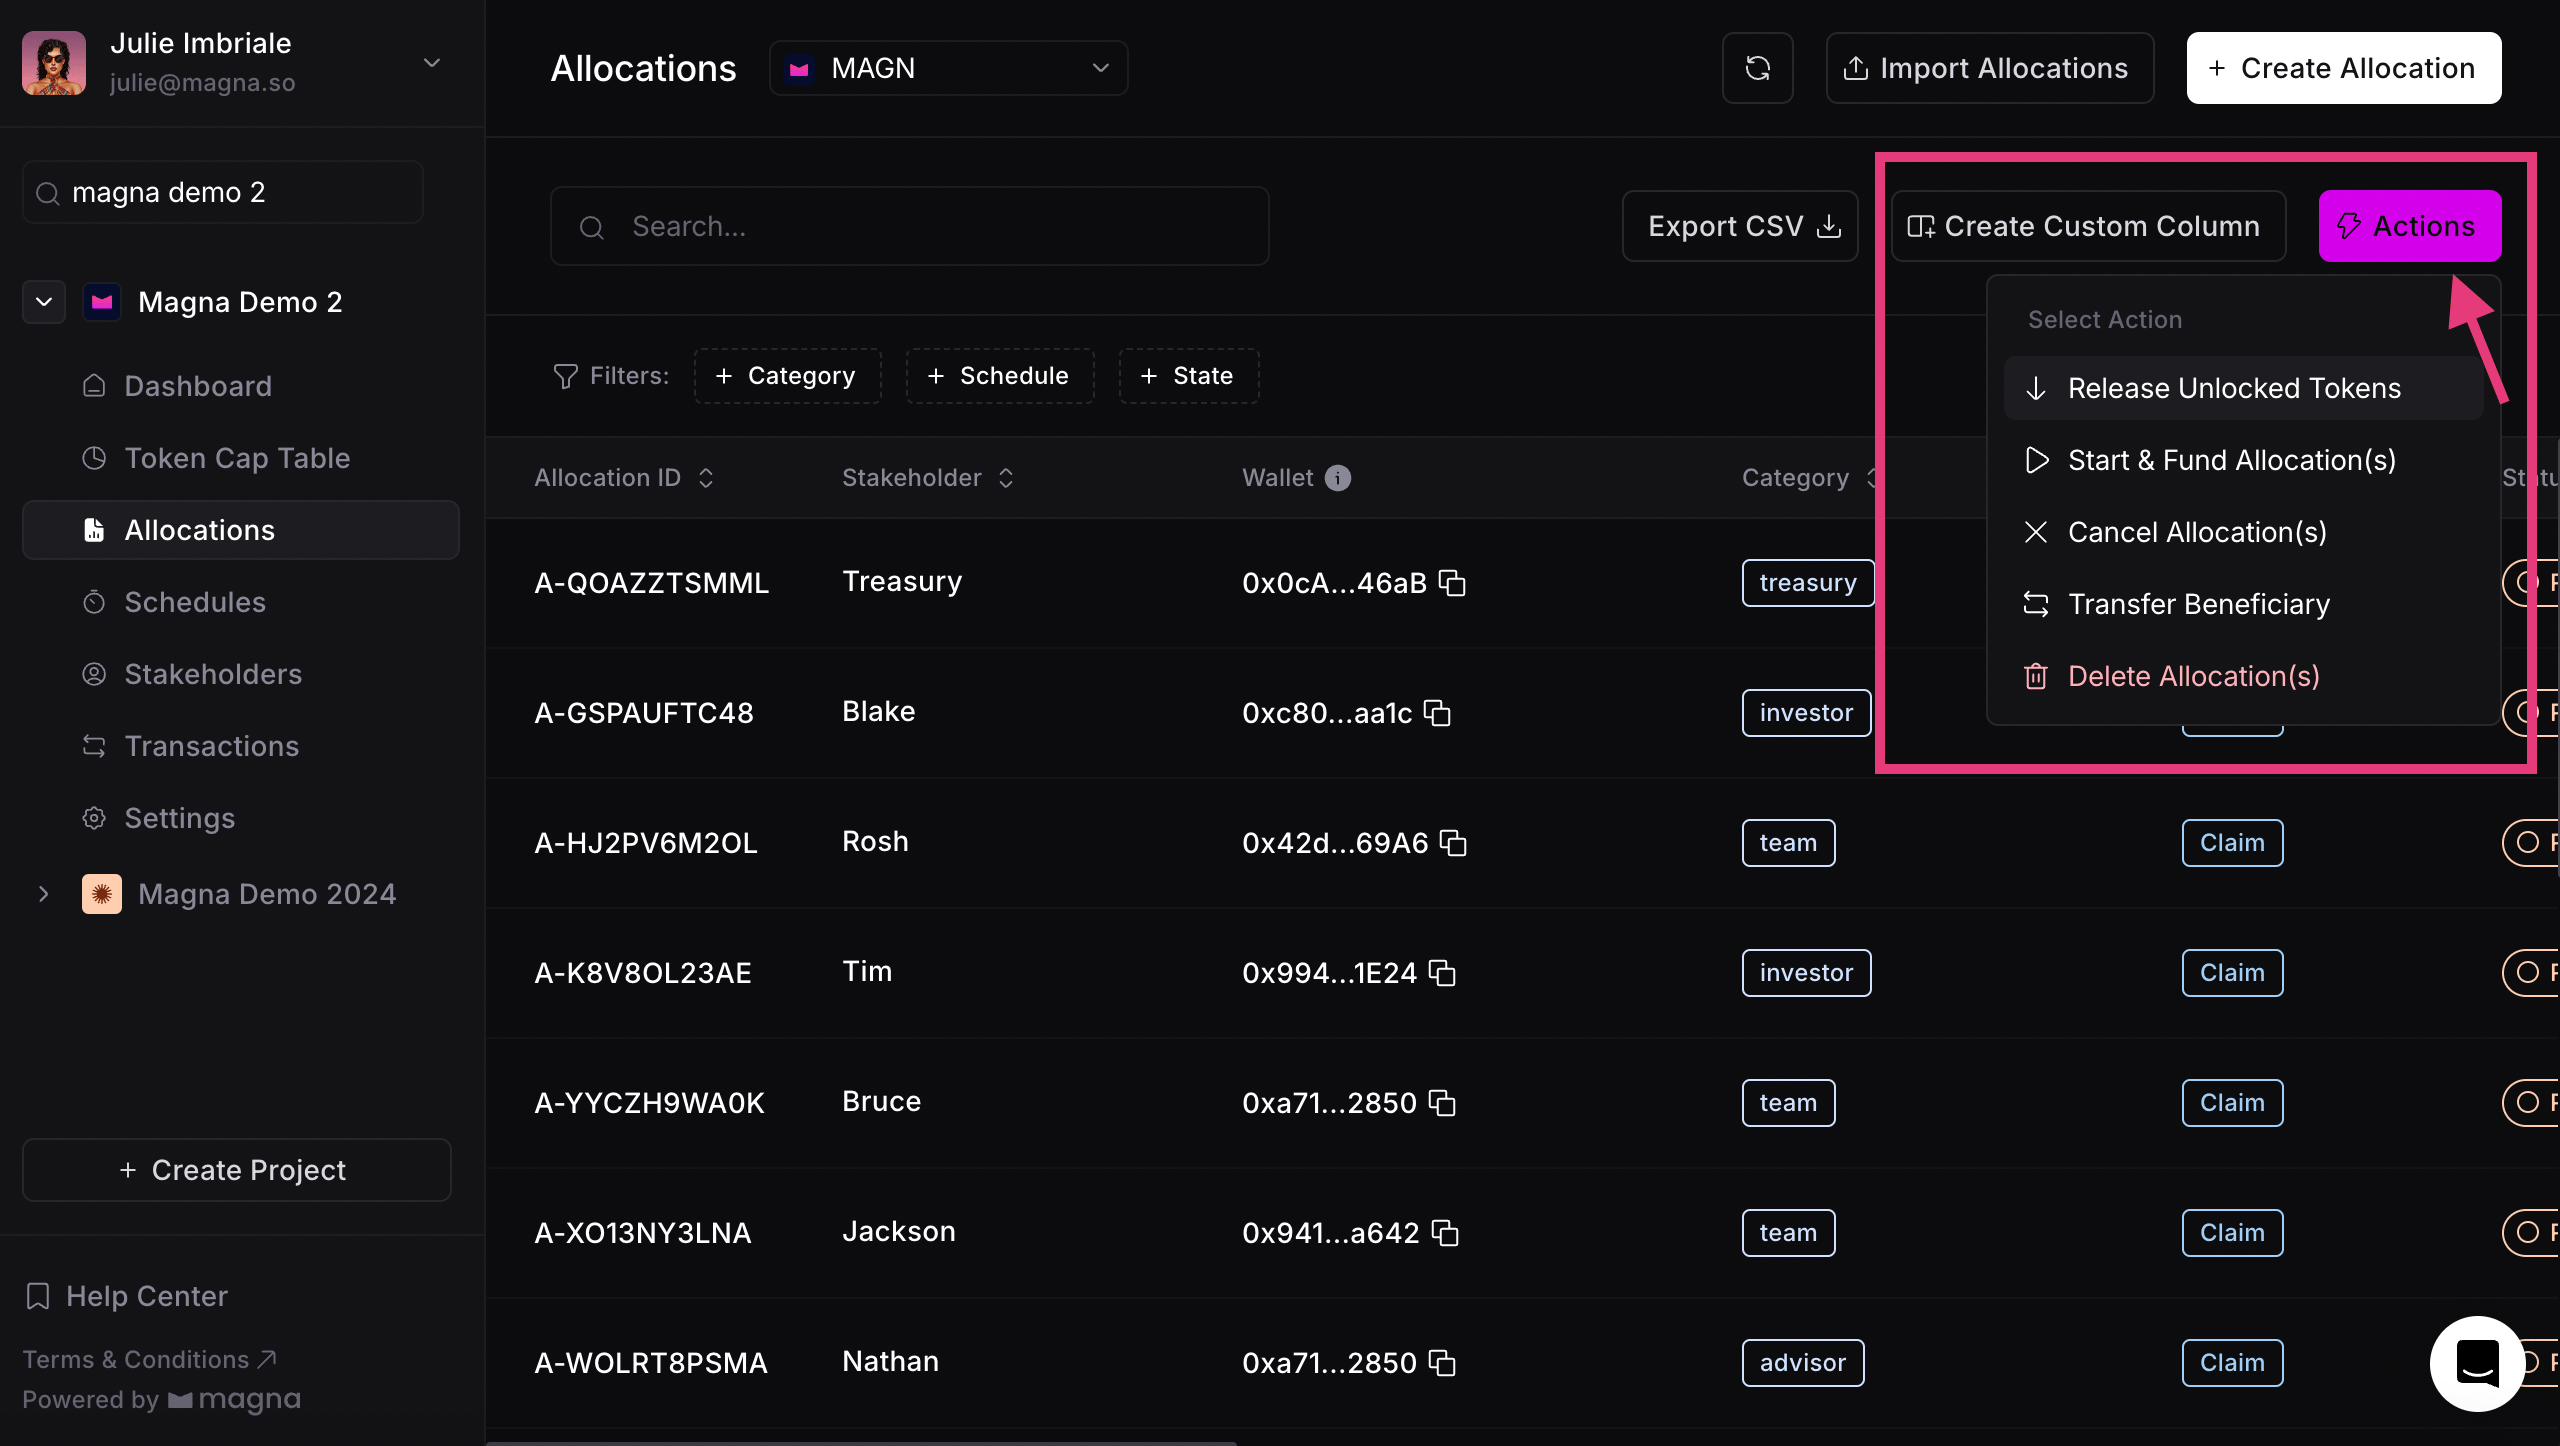
Task: Click the Magna Demo 2024 project icon
Action: [x=102, y=894]
